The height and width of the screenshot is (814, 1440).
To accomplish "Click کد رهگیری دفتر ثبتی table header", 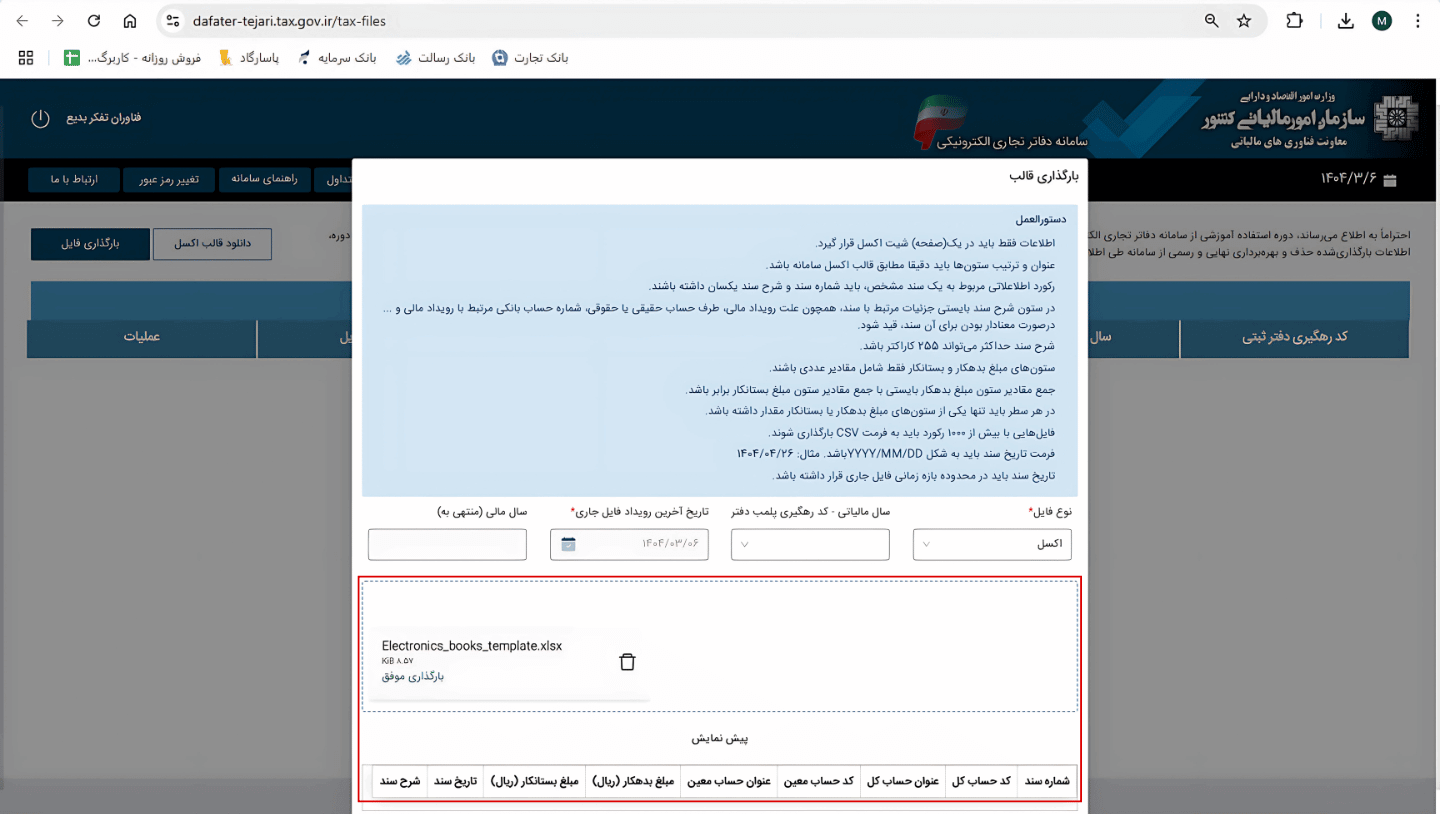I will click(1294, 337).
